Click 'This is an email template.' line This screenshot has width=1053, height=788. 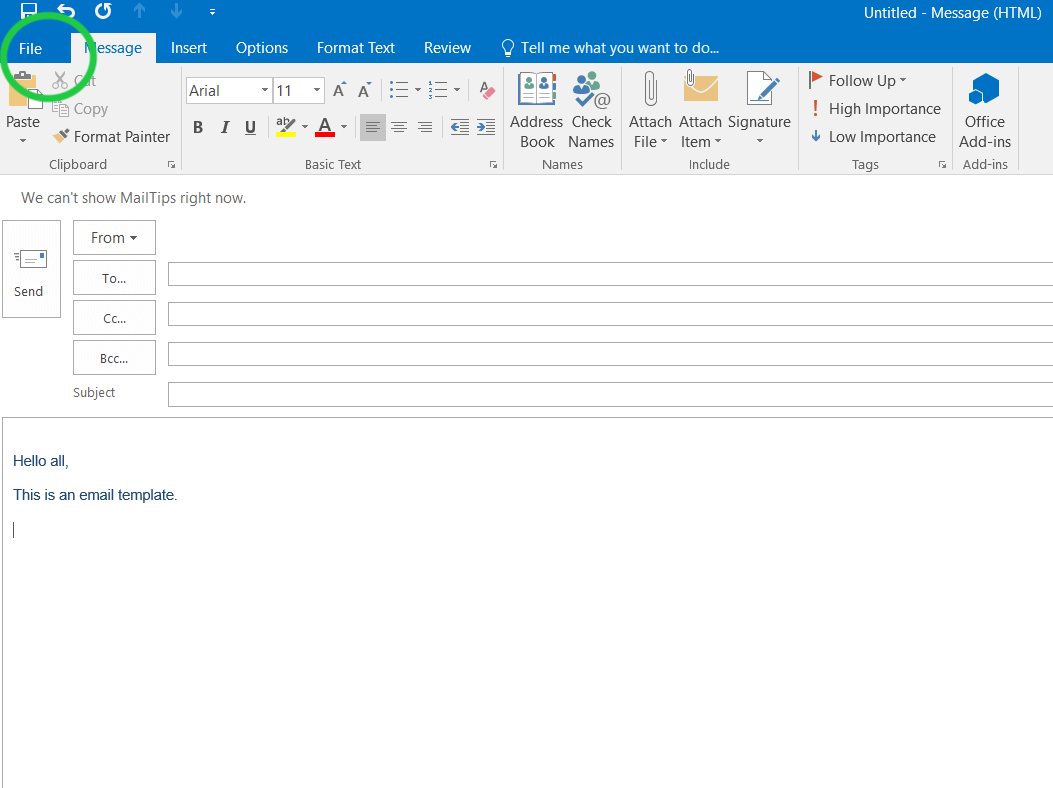95,495
